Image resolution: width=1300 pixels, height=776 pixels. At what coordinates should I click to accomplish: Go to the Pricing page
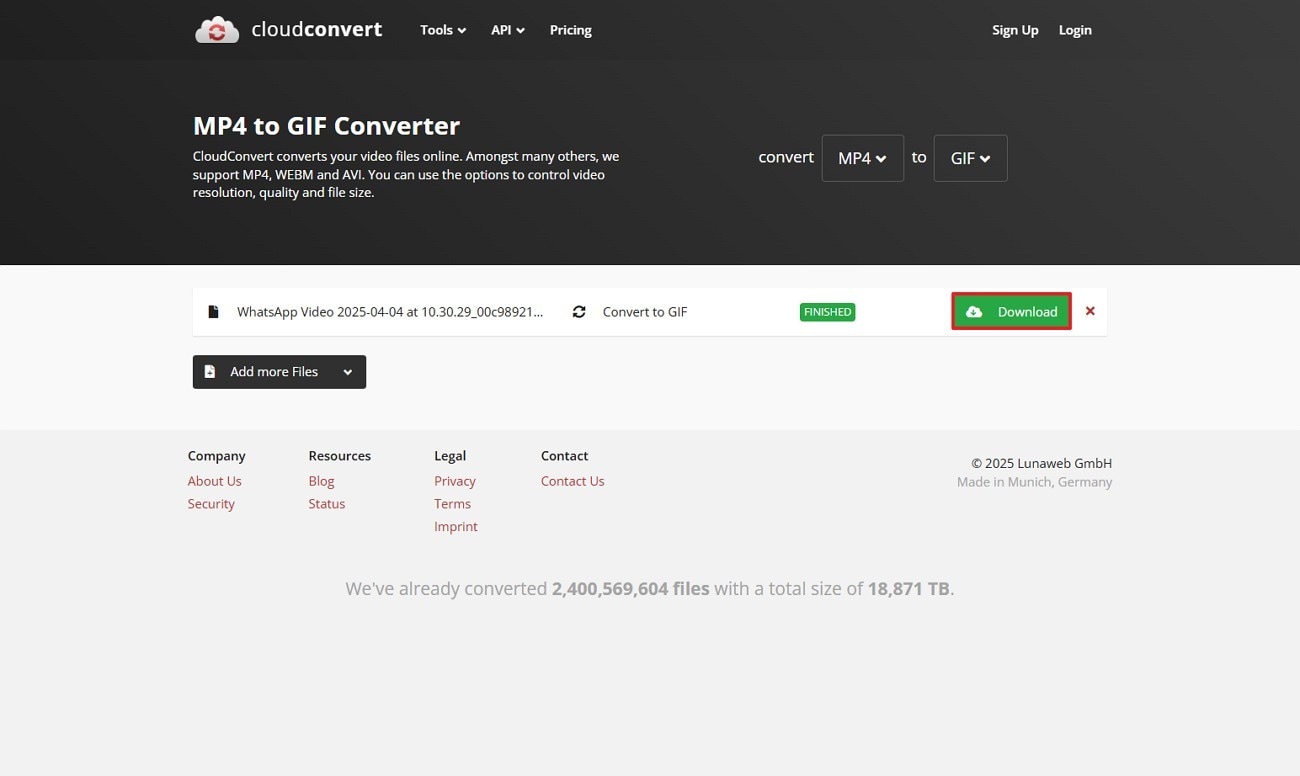pos(571,30)
